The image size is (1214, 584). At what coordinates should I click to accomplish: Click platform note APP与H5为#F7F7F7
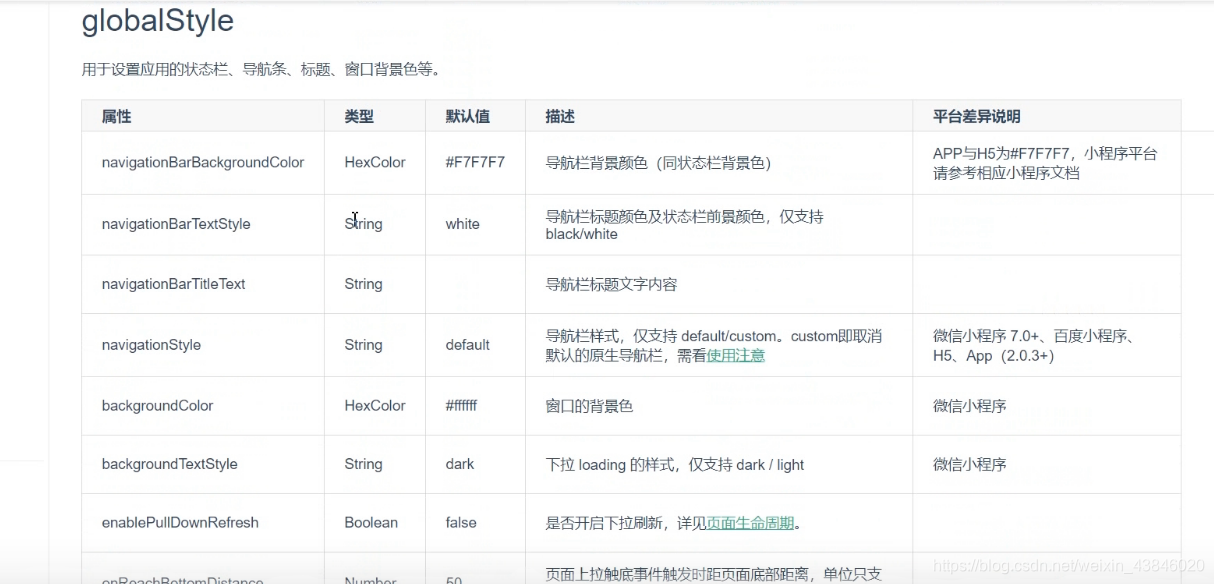tap(1045, 163)
